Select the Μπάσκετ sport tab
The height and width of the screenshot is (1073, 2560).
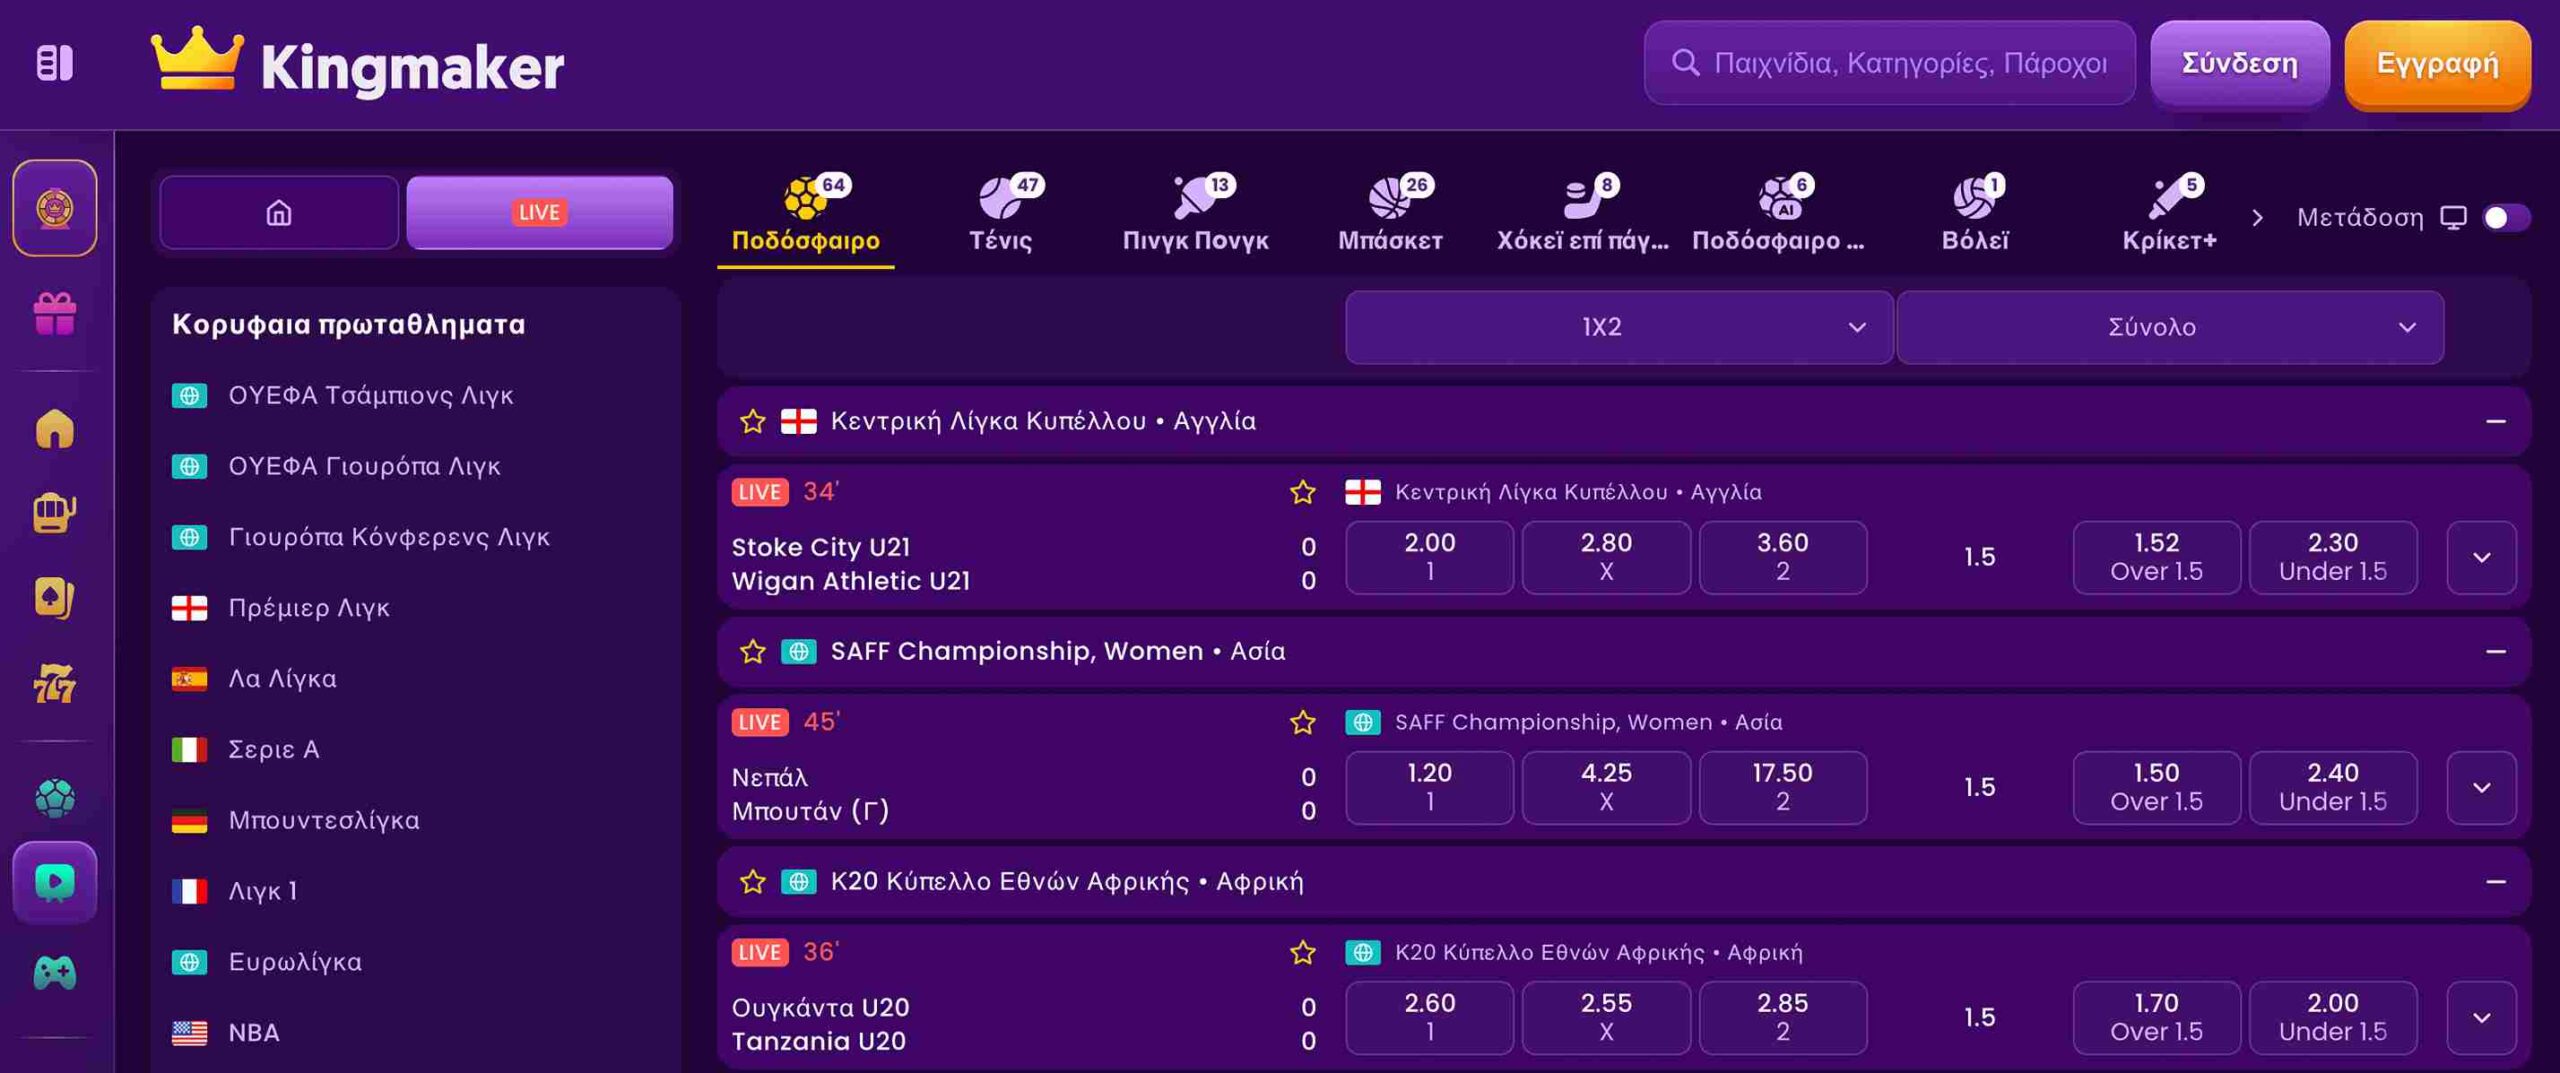click(x=1390, y=215)
